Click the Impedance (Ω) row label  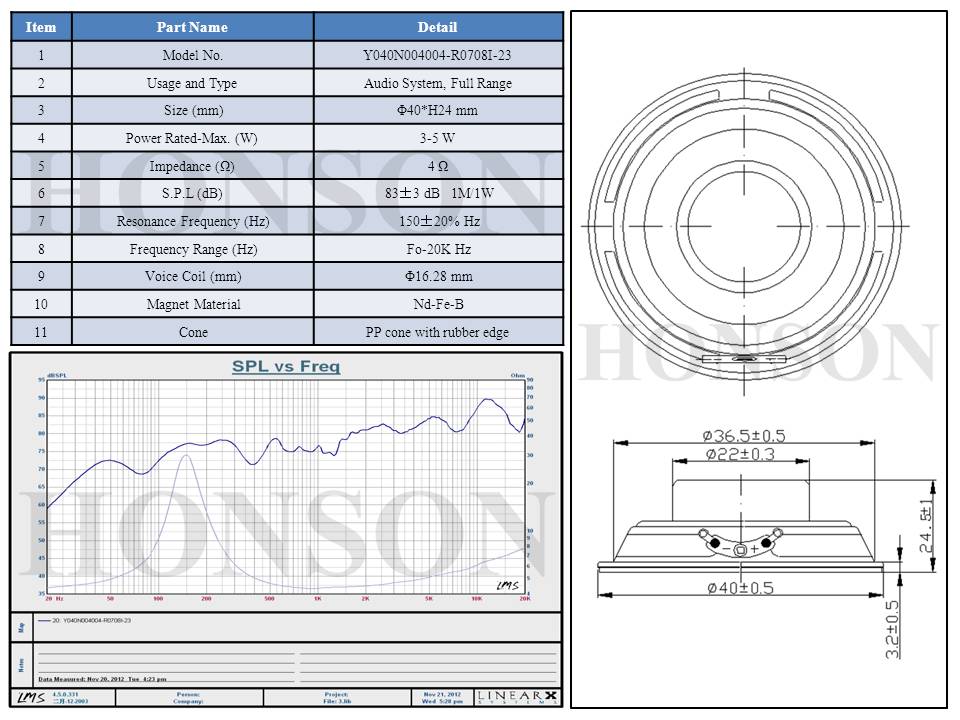tap(192, 166)
